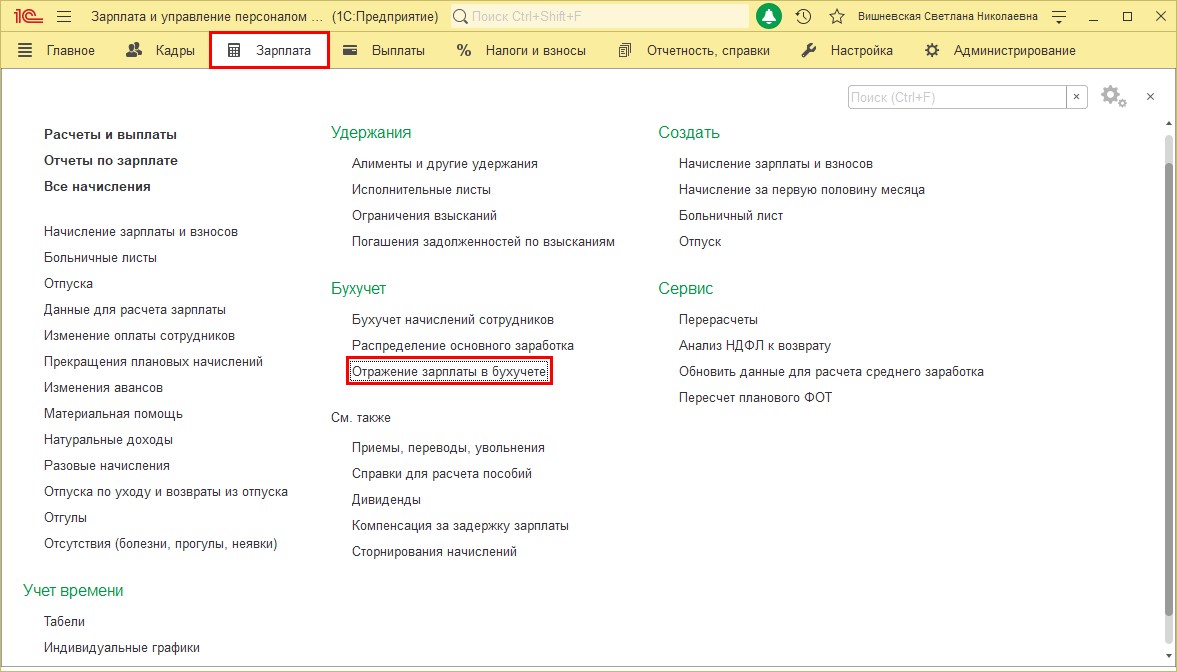Open Натуральные доходы
The image size is (1177, 672).
pos(108,440)
